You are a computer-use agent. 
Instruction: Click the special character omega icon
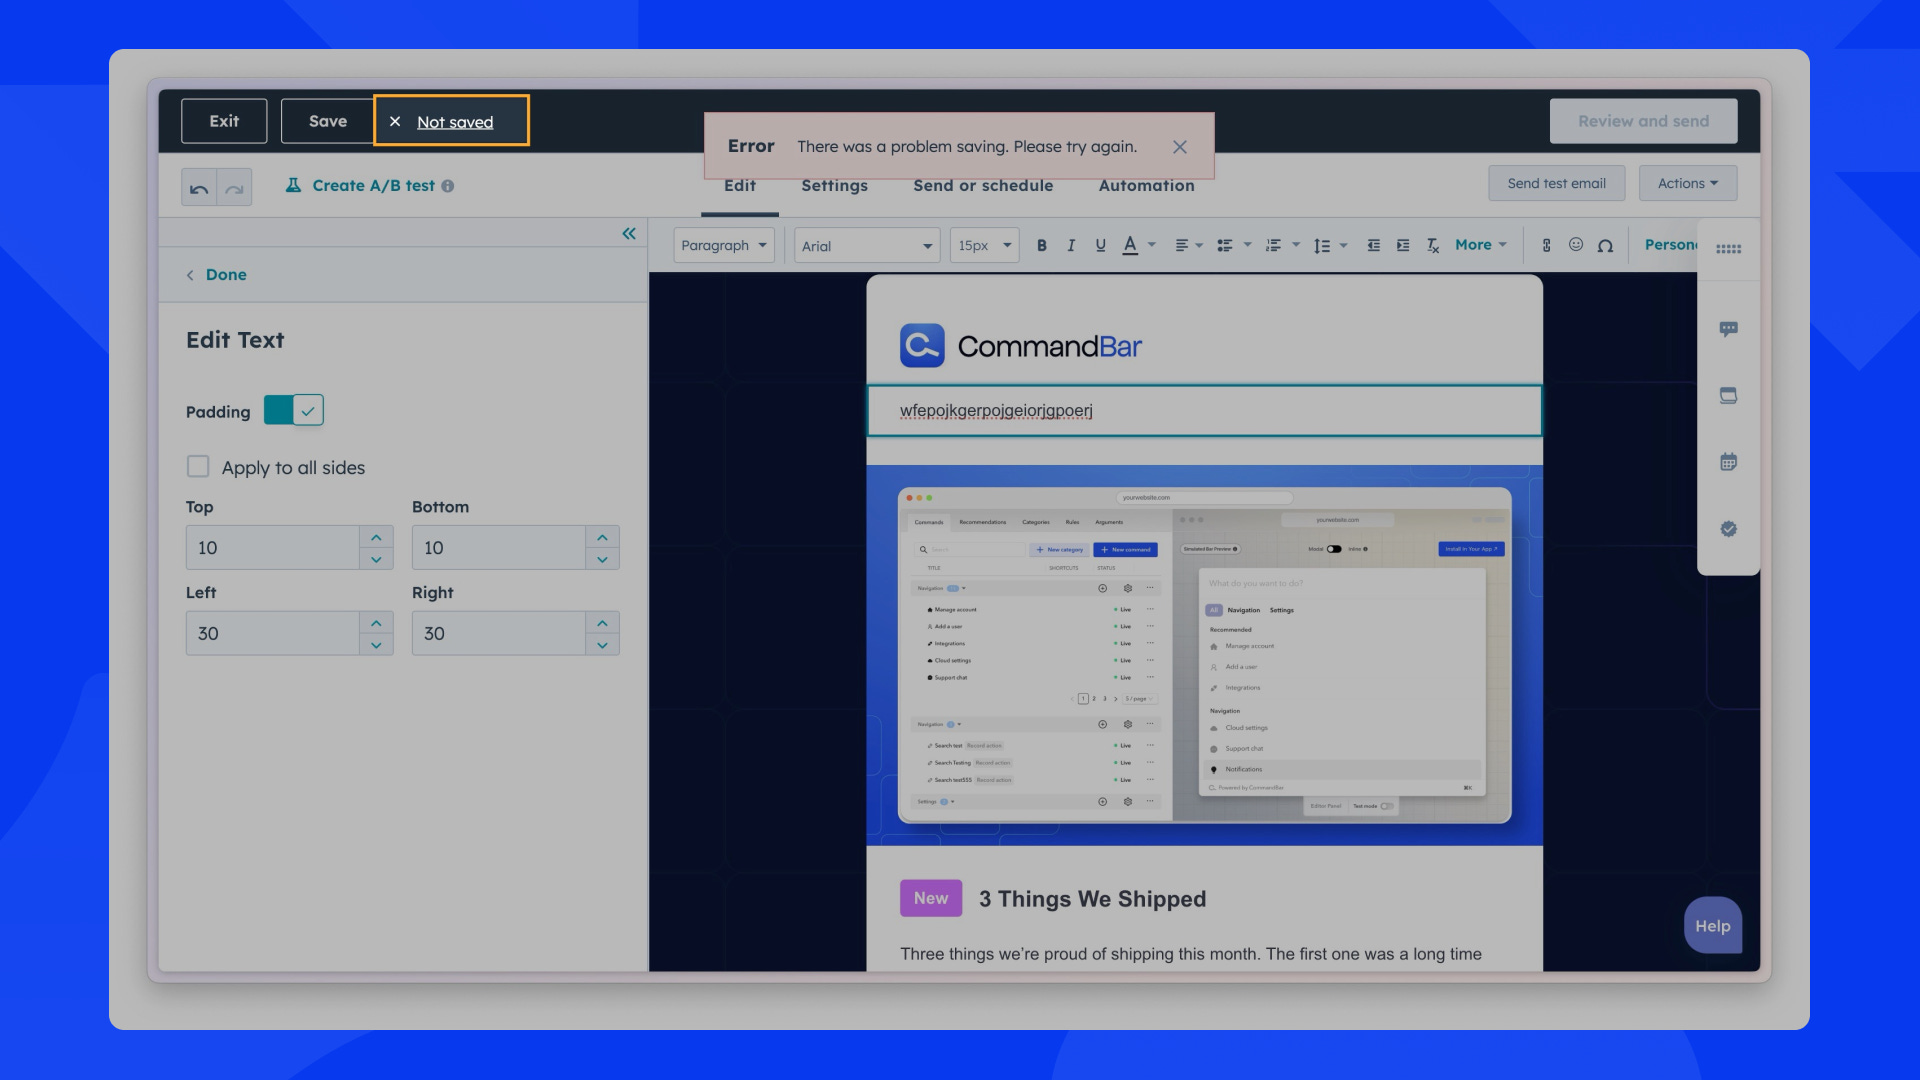(1605, 246)
